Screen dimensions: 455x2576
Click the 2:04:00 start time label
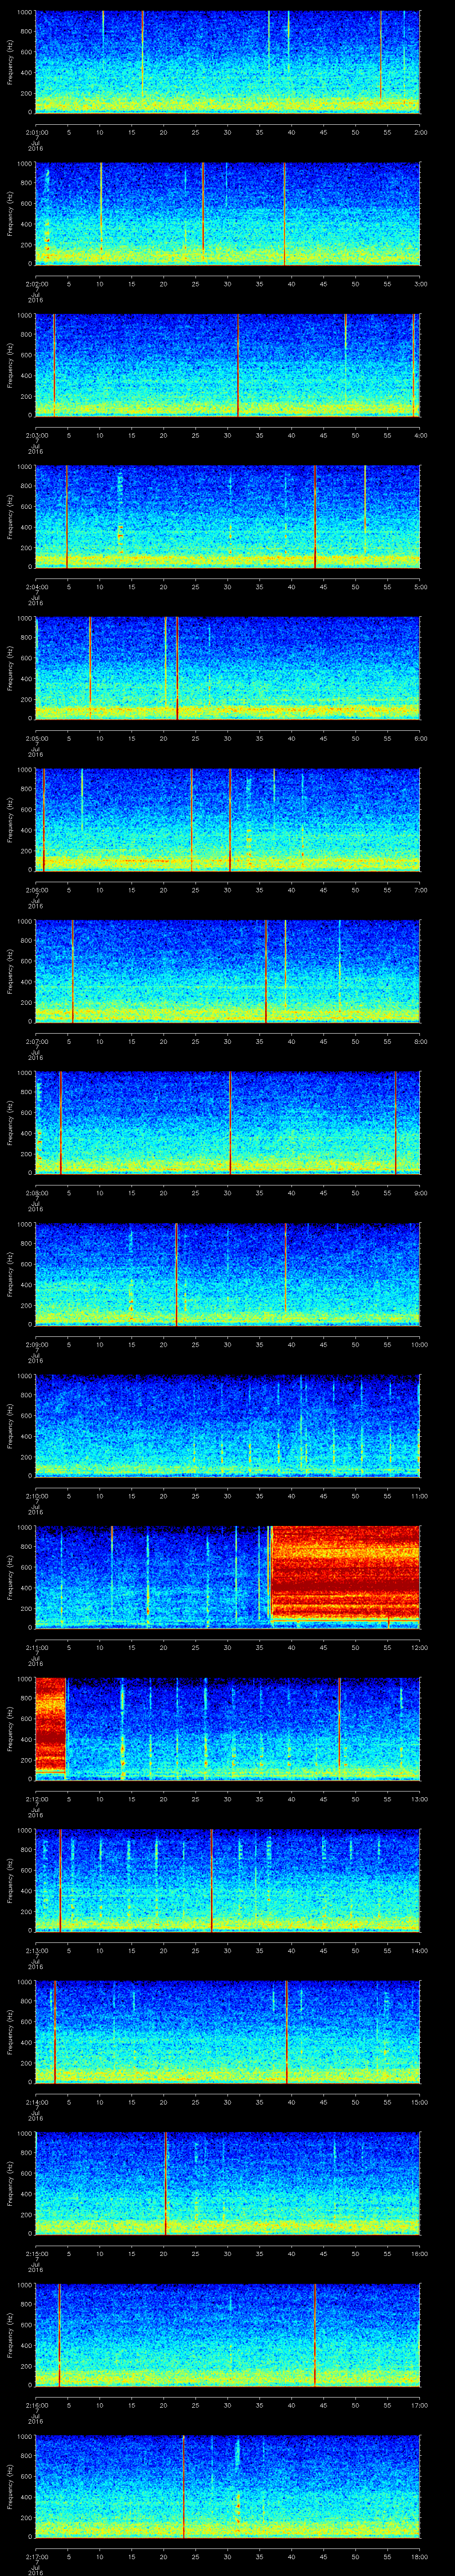click(36, 587)
